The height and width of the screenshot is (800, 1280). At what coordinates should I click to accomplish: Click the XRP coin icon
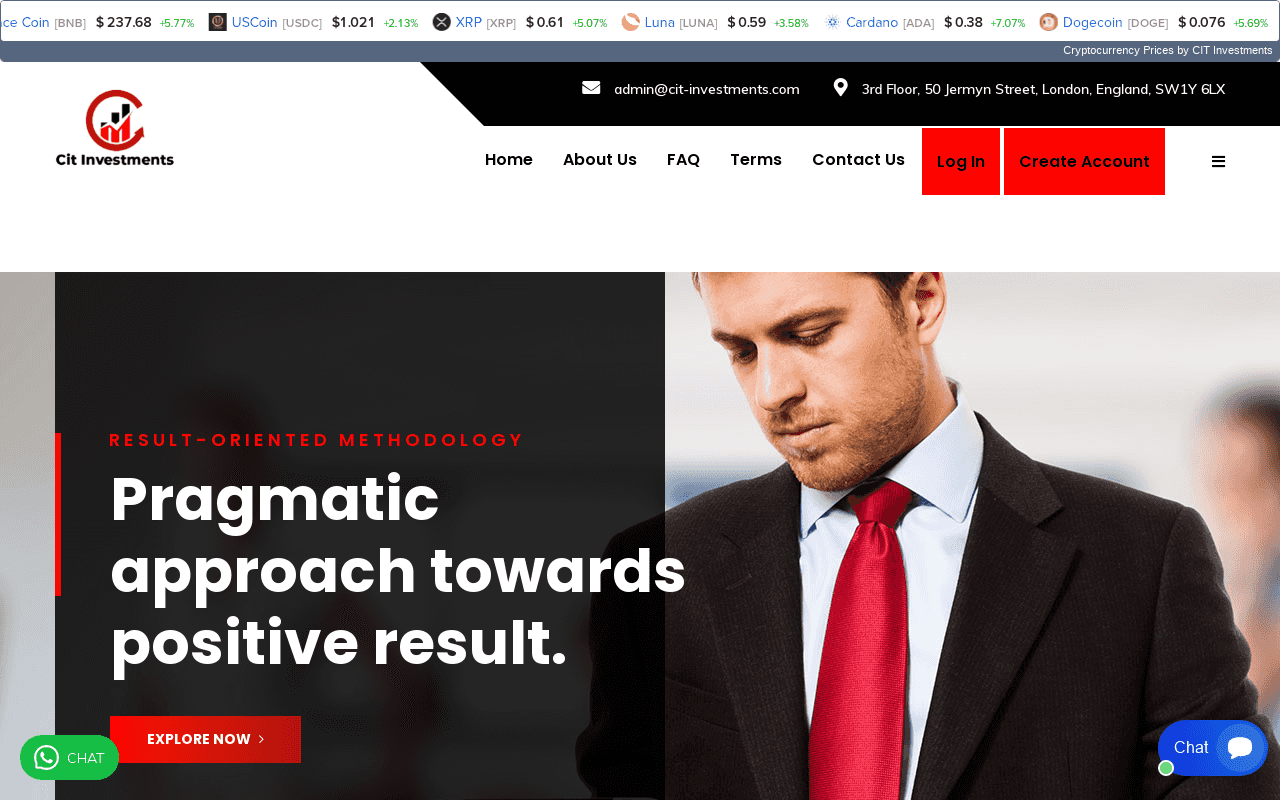(442, 22)
